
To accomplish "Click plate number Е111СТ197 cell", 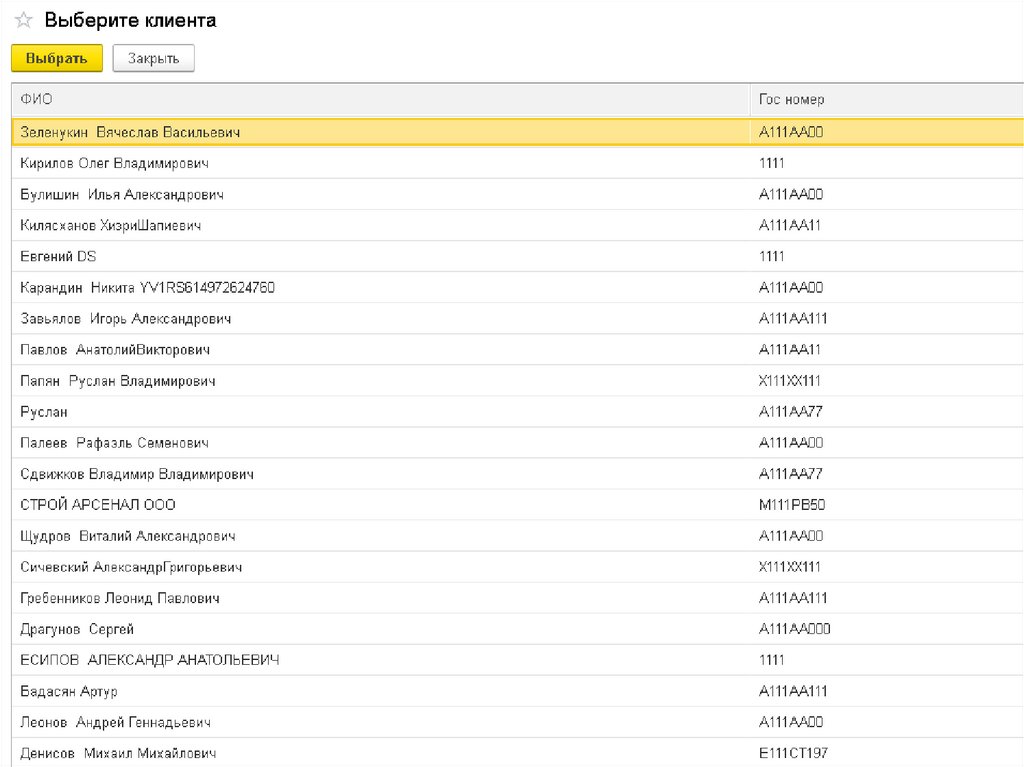I will click(793, 753).
